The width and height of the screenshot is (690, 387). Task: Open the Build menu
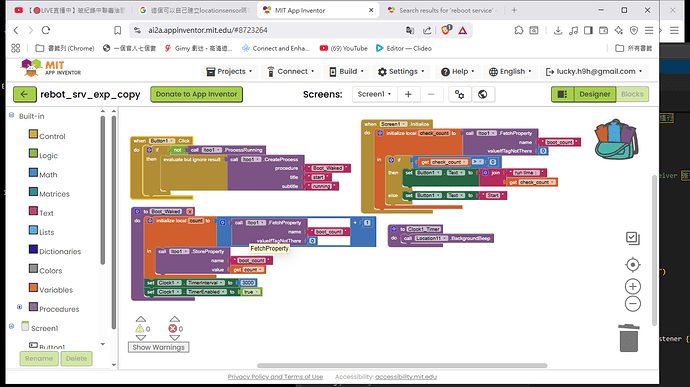347,71
